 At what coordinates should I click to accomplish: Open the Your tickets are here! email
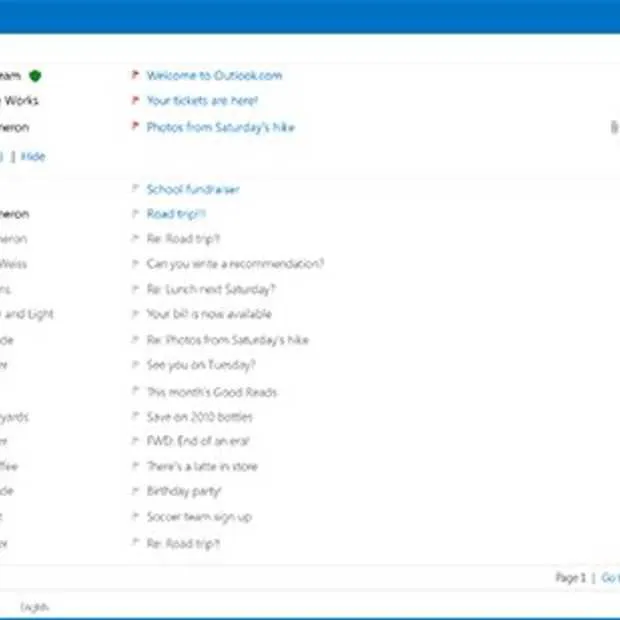[x=202, y=101]
